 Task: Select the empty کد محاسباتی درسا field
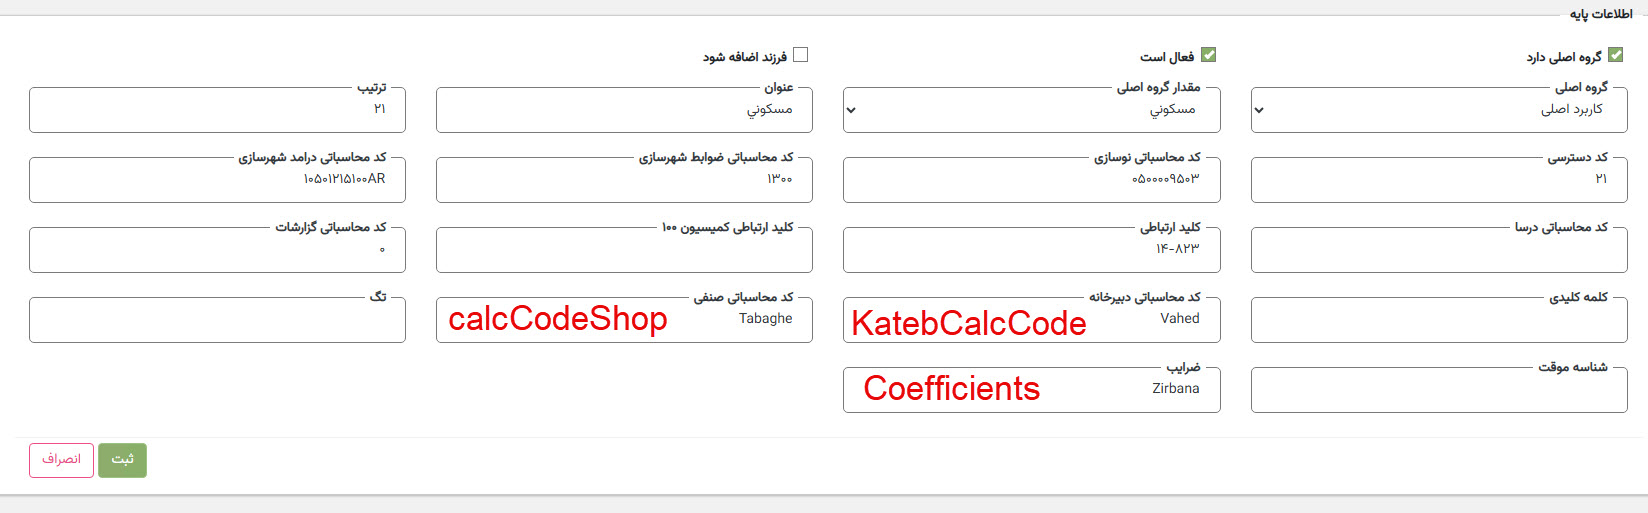1439,250
